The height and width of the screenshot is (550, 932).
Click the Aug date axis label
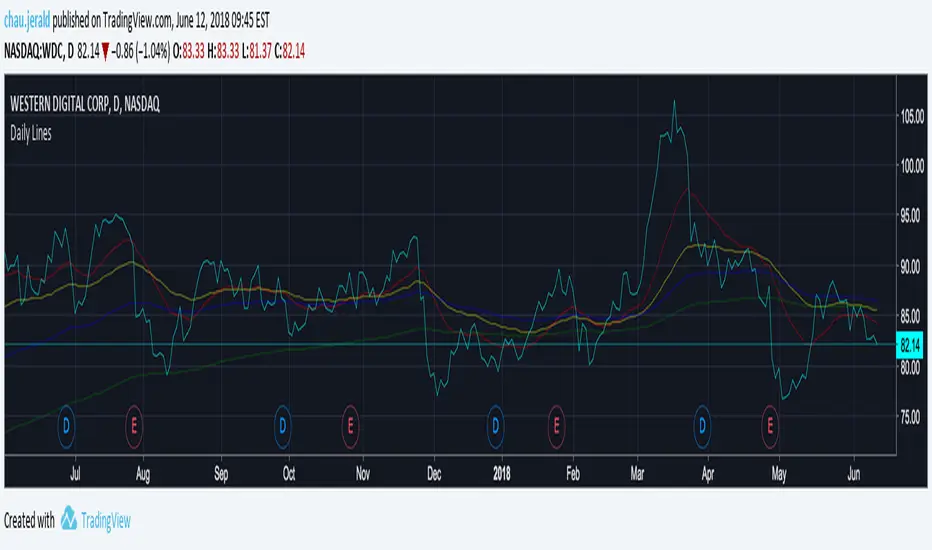point(143,474)
